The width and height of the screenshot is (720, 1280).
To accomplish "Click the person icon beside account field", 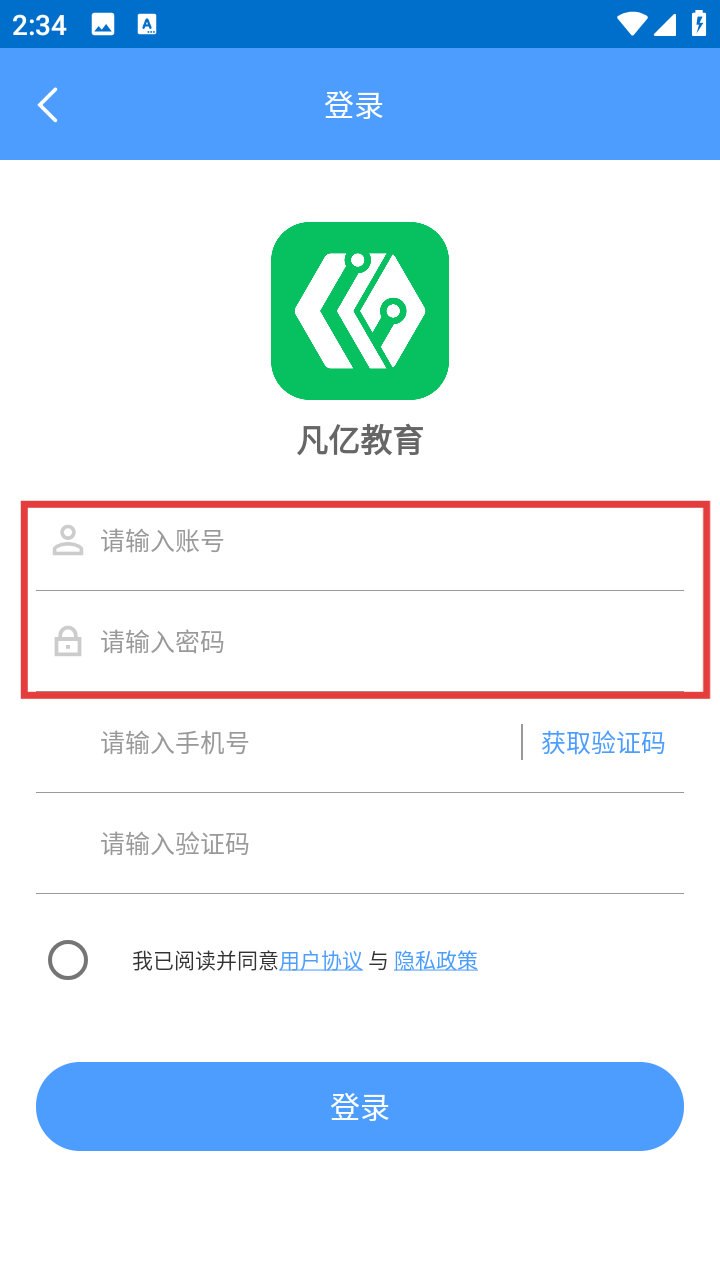I will (x=67, y=541).
